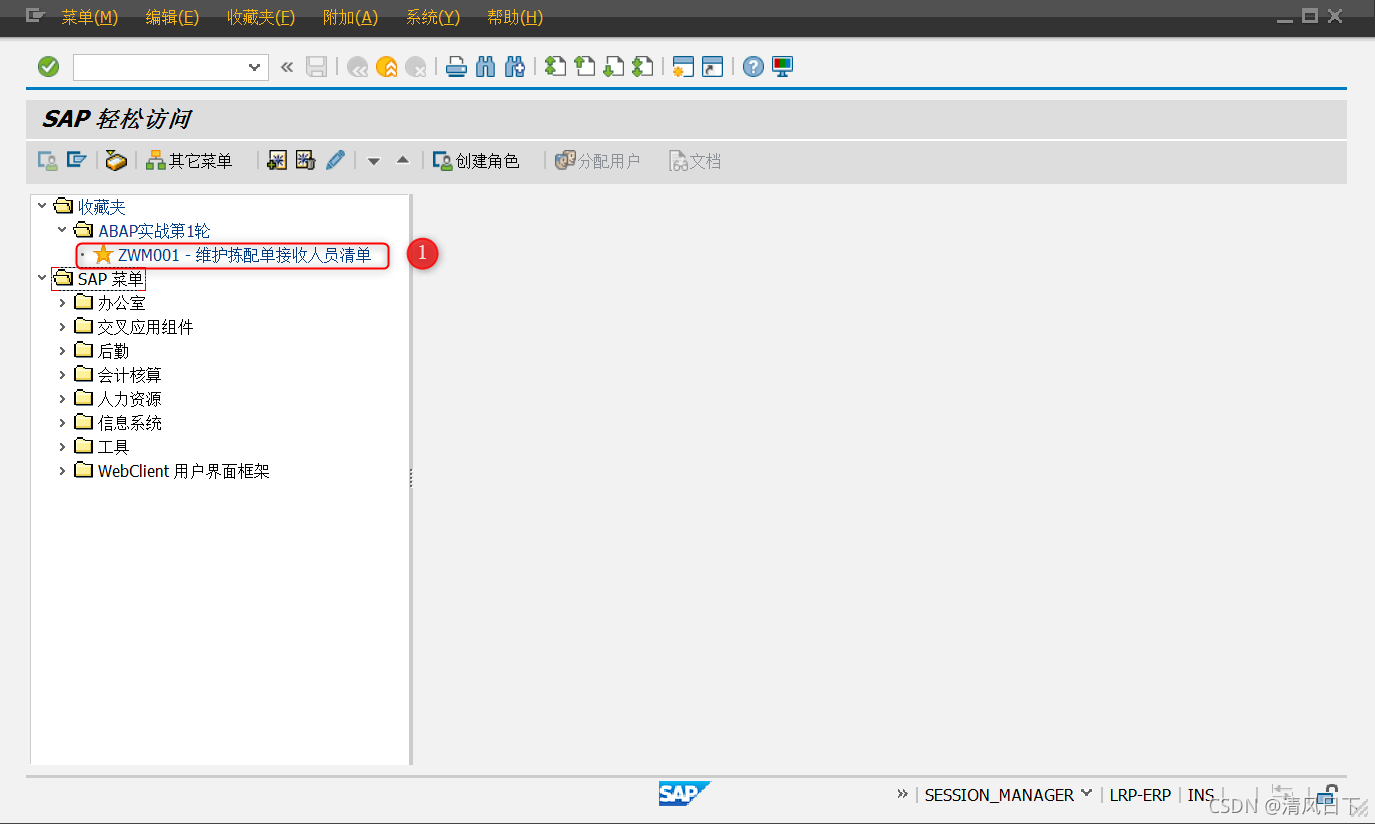Screen dimensions: 1375x824
Task: Toggle the INS insert mode indicator
Action: point(1201,795)
